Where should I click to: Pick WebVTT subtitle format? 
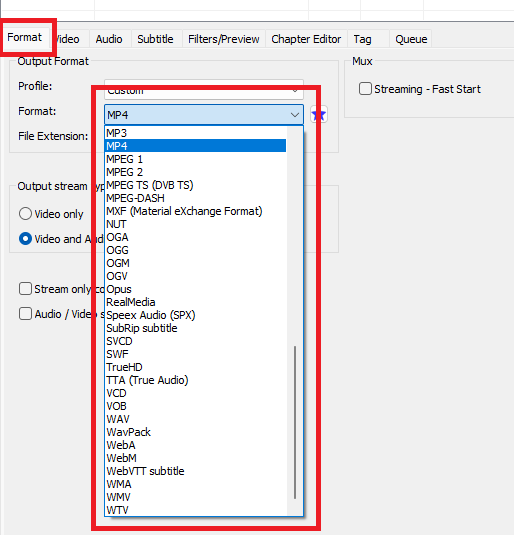coord(196,471)
